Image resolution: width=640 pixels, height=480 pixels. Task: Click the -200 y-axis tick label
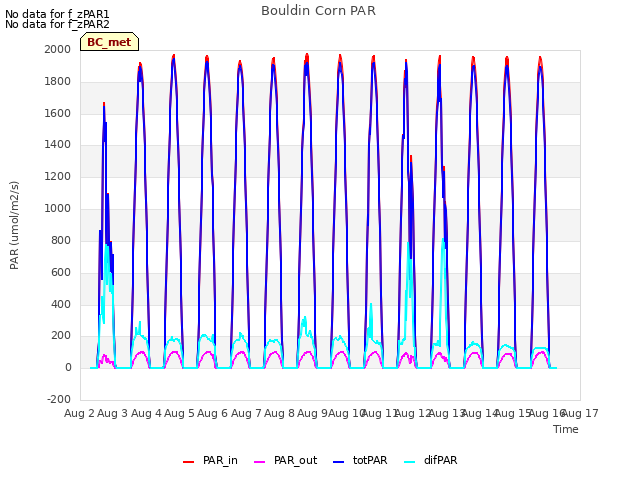59,399
